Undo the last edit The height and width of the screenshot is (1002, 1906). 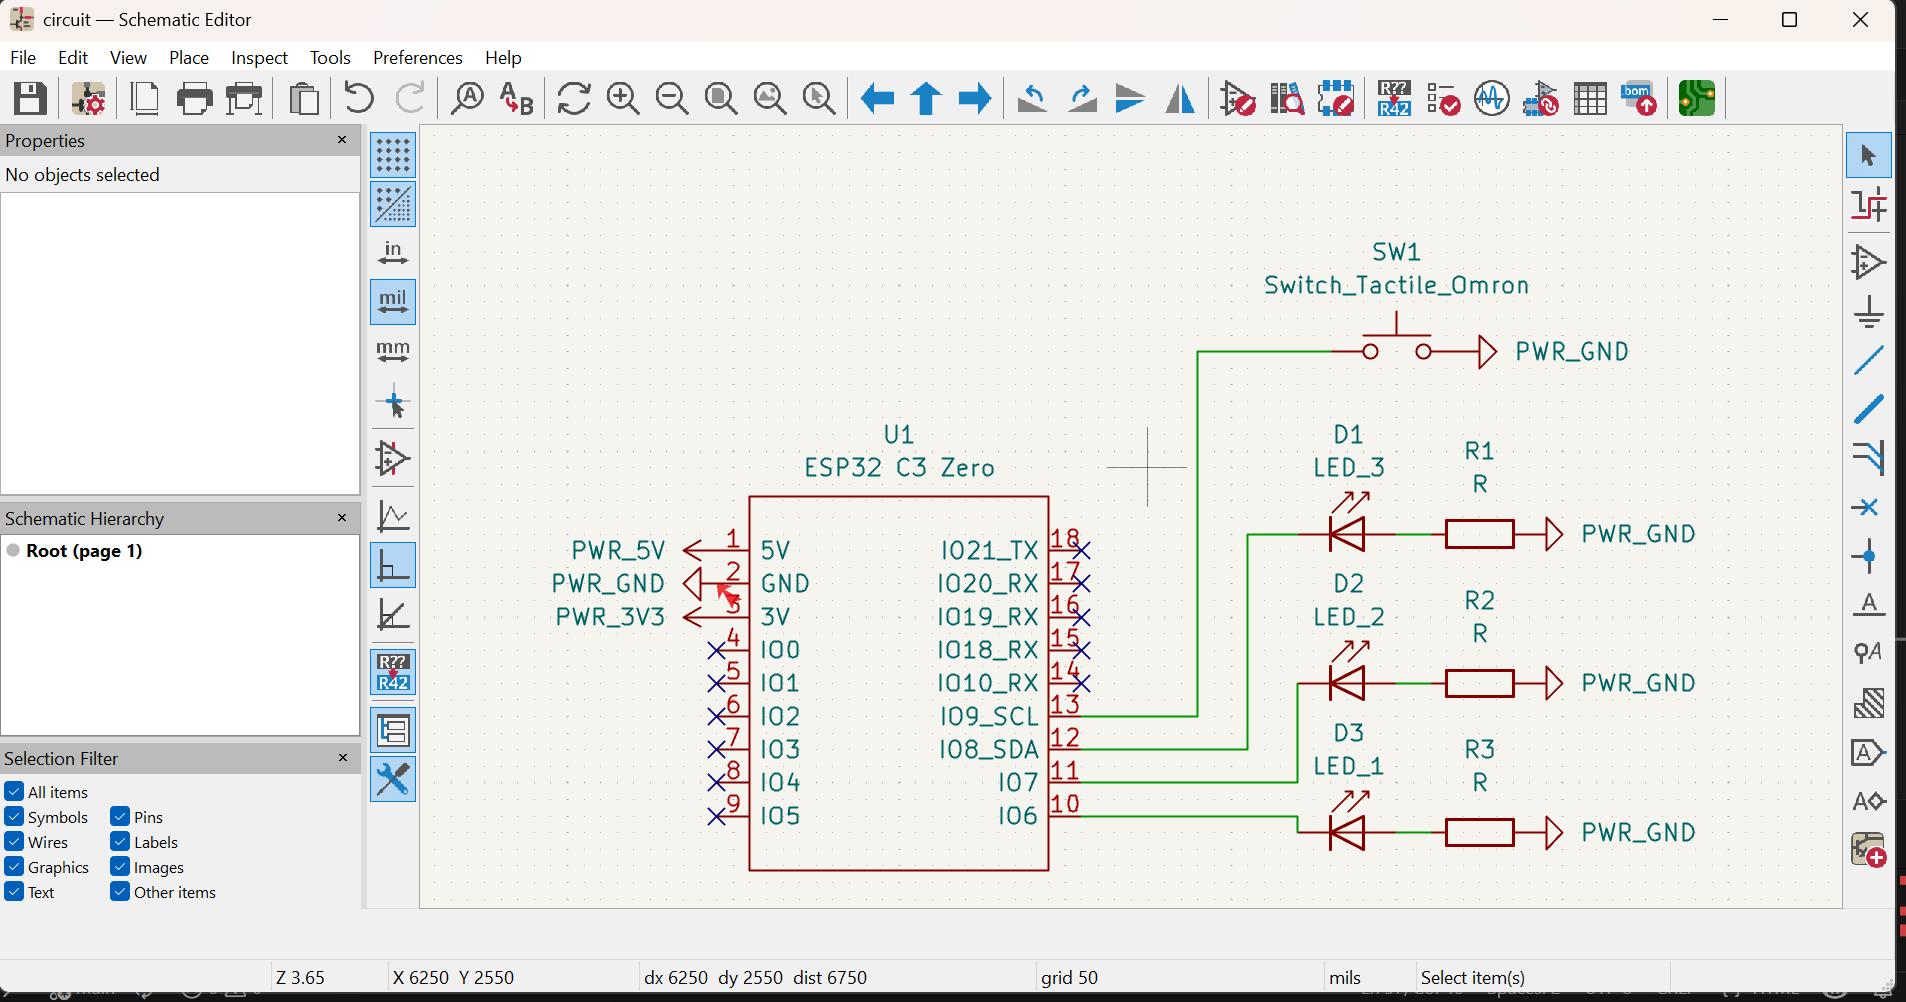coord(358,99)
